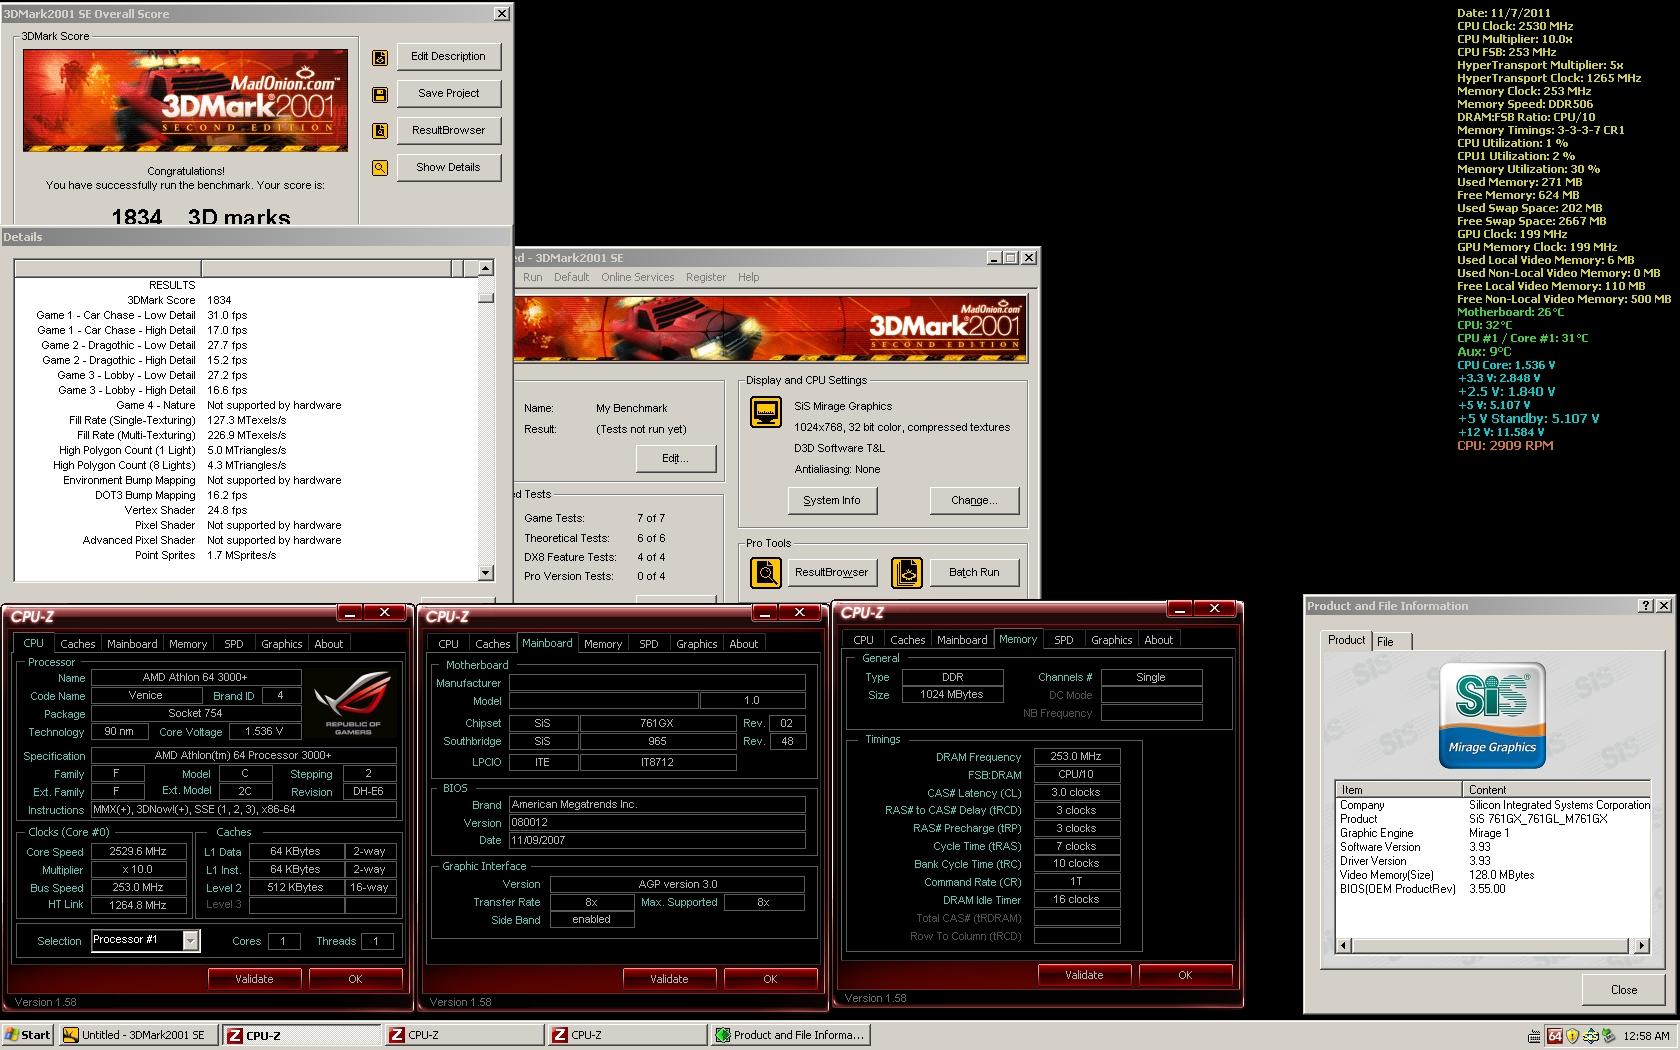Click the ResultBrowser icon in Overall Score window

point(380,131)
